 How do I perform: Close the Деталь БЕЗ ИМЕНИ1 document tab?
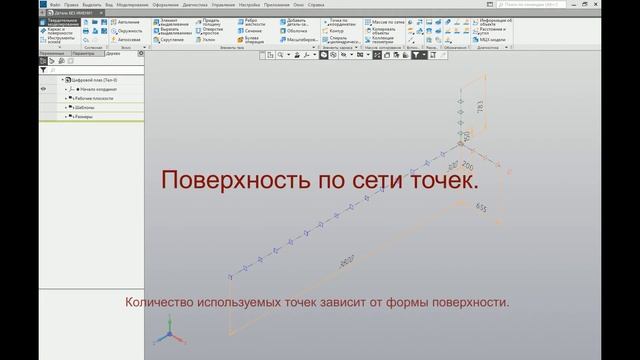click(101, 13)
